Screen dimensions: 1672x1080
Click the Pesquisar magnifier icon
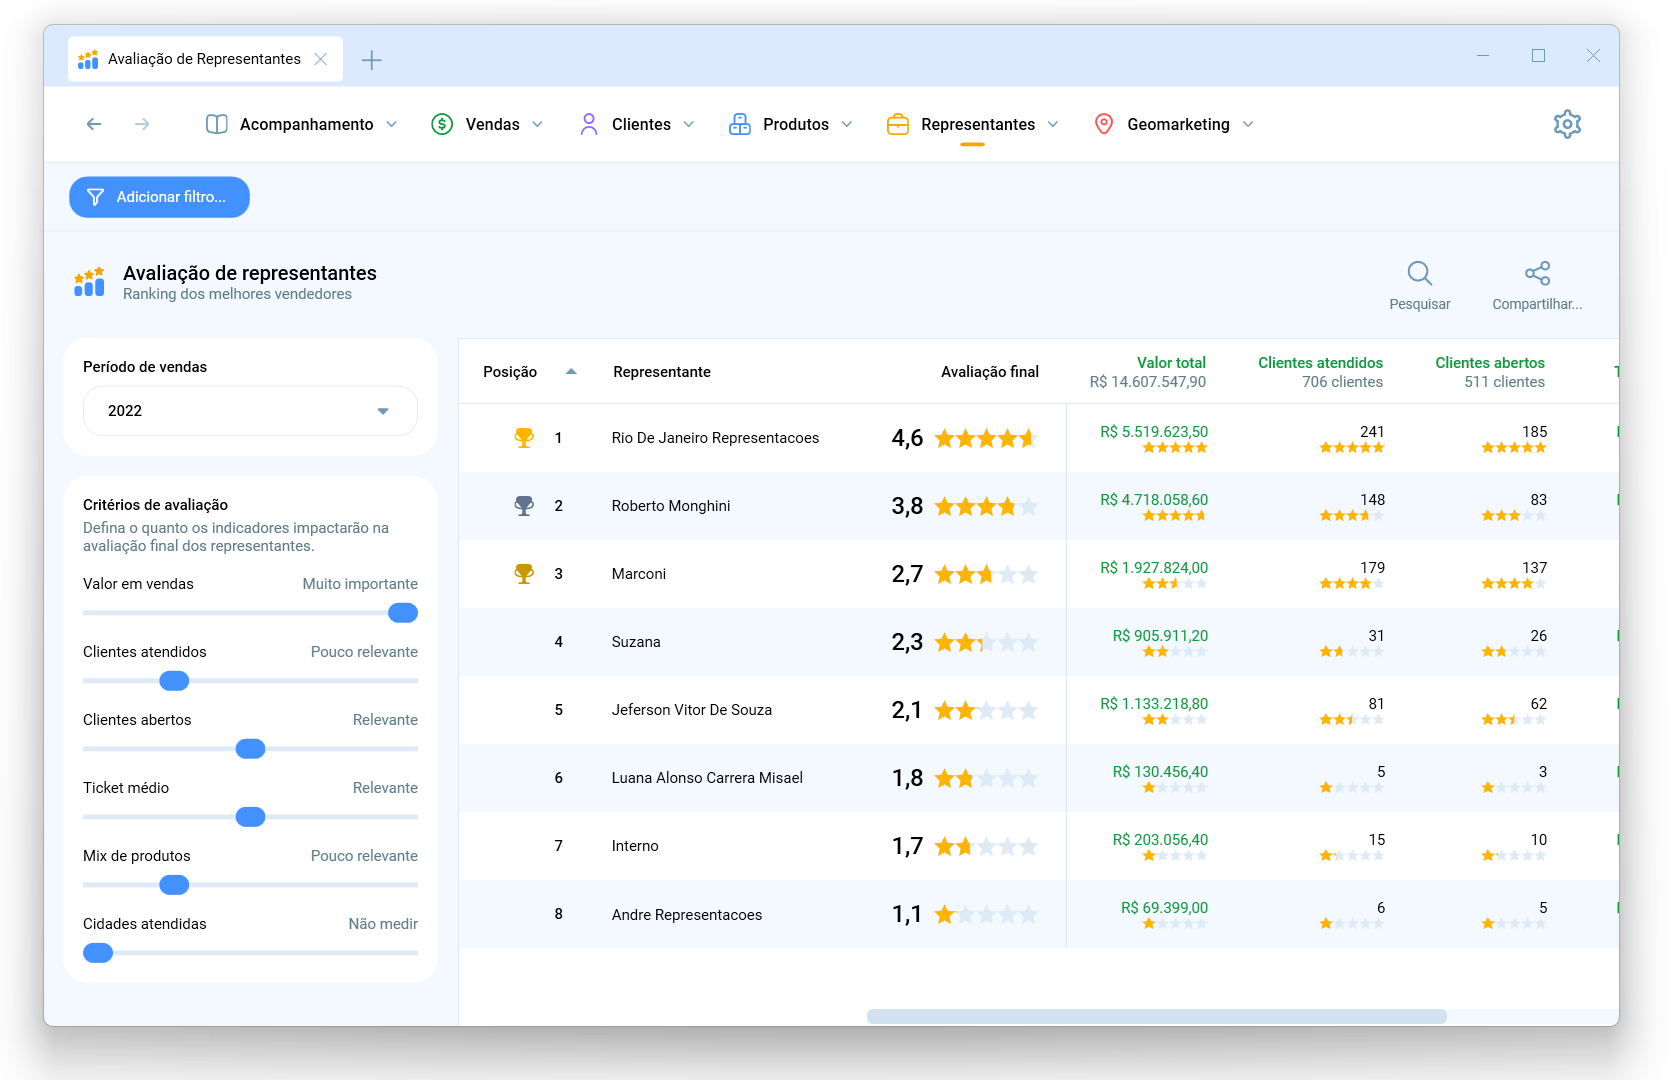[x=1419, y=274]
